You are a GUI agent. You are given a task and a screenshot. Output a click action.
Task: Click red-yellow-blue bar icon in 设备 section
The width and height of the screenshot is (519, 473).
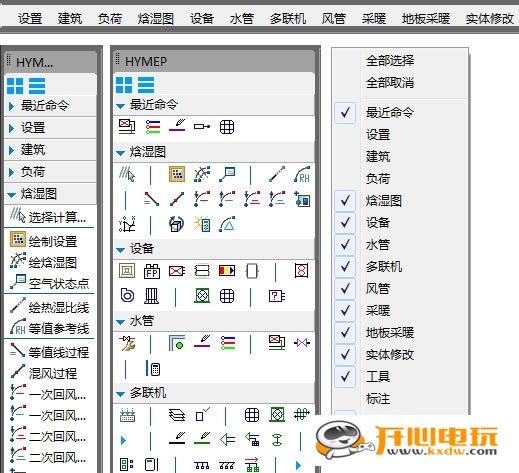(227, 270)
